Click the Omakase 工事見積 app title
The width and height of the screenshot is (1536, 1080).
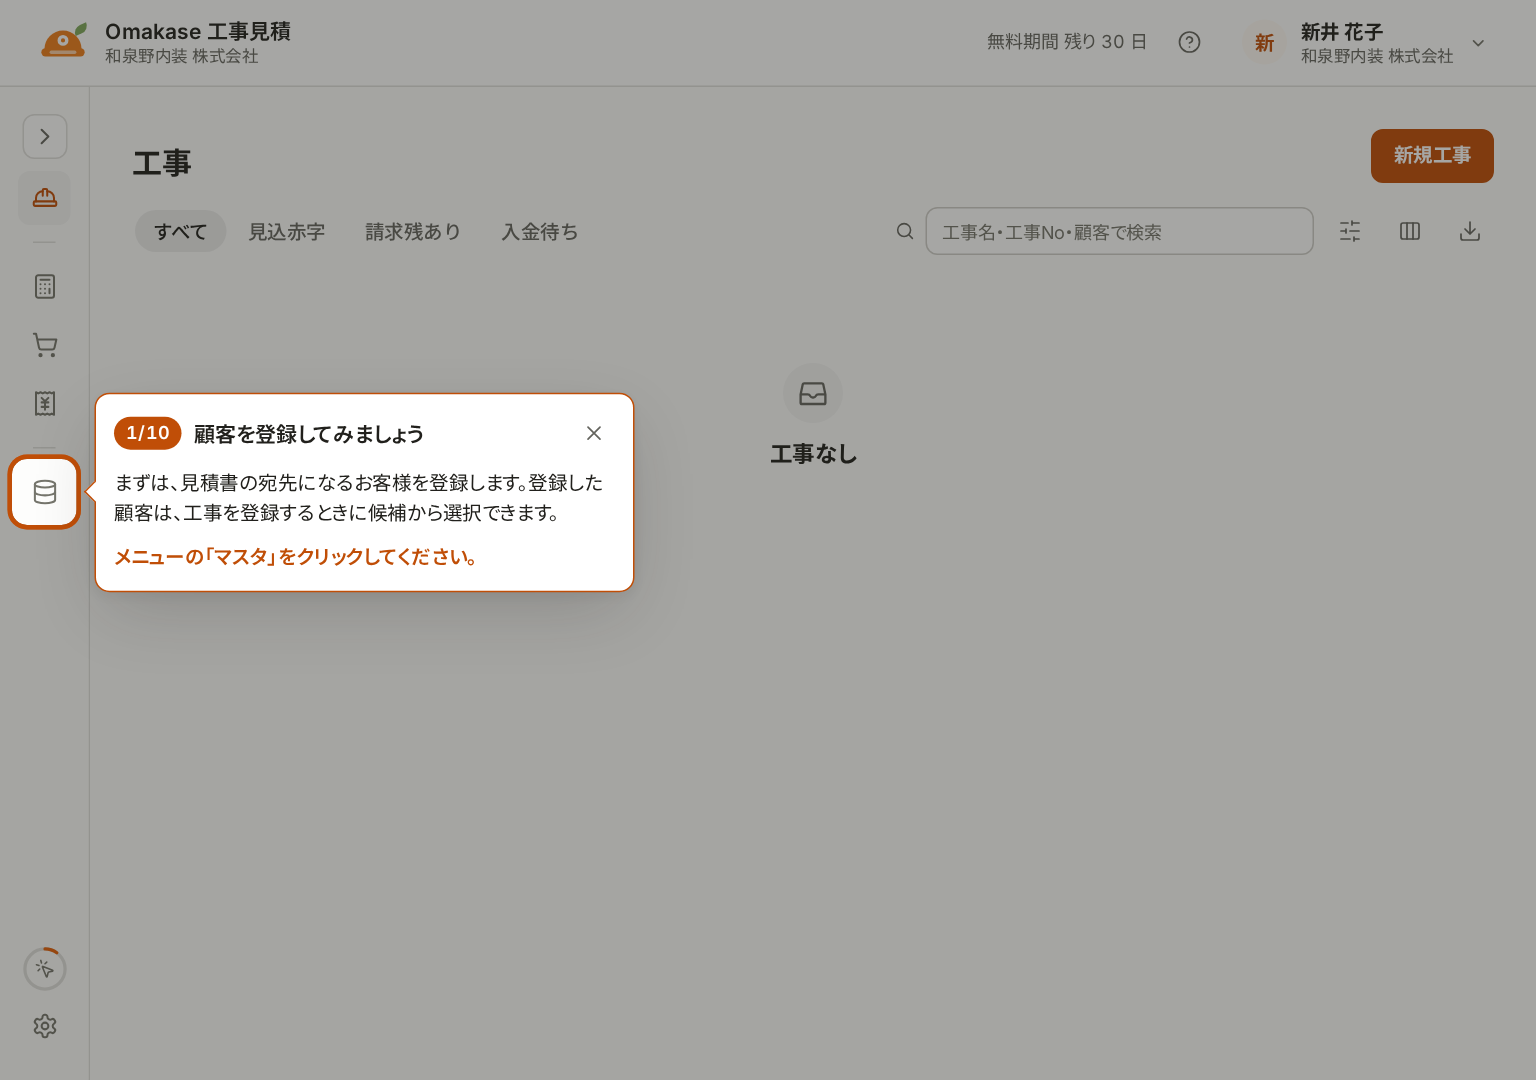click(x=198, y=32)
